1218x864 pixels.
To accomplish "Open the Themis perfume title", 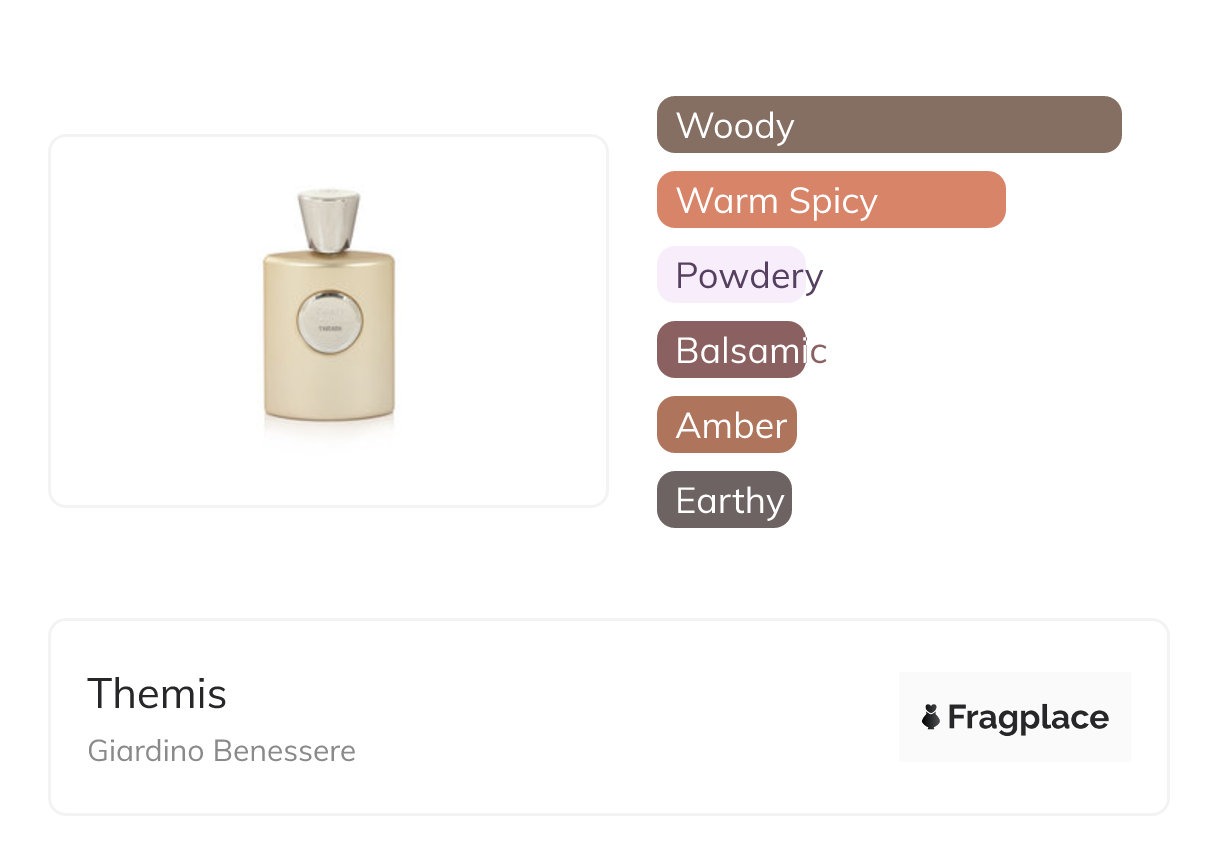I will (x=157, y=693).
